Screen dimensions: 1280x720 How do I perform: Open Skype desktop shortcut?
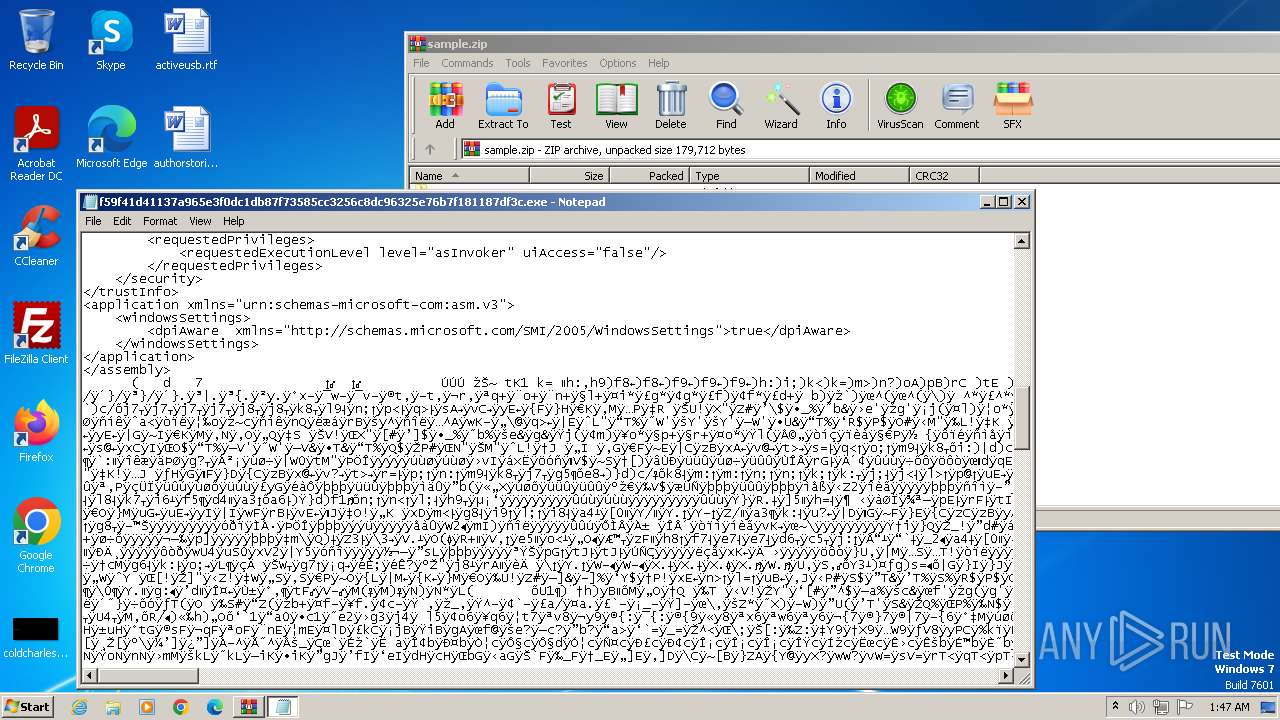111,40
